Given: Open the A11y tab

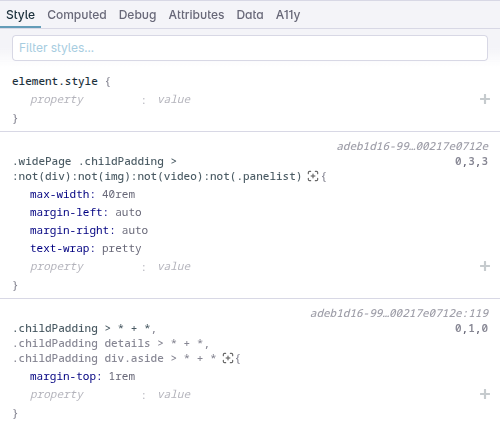Looking at the screenshot, I should [x=288, y=15].
